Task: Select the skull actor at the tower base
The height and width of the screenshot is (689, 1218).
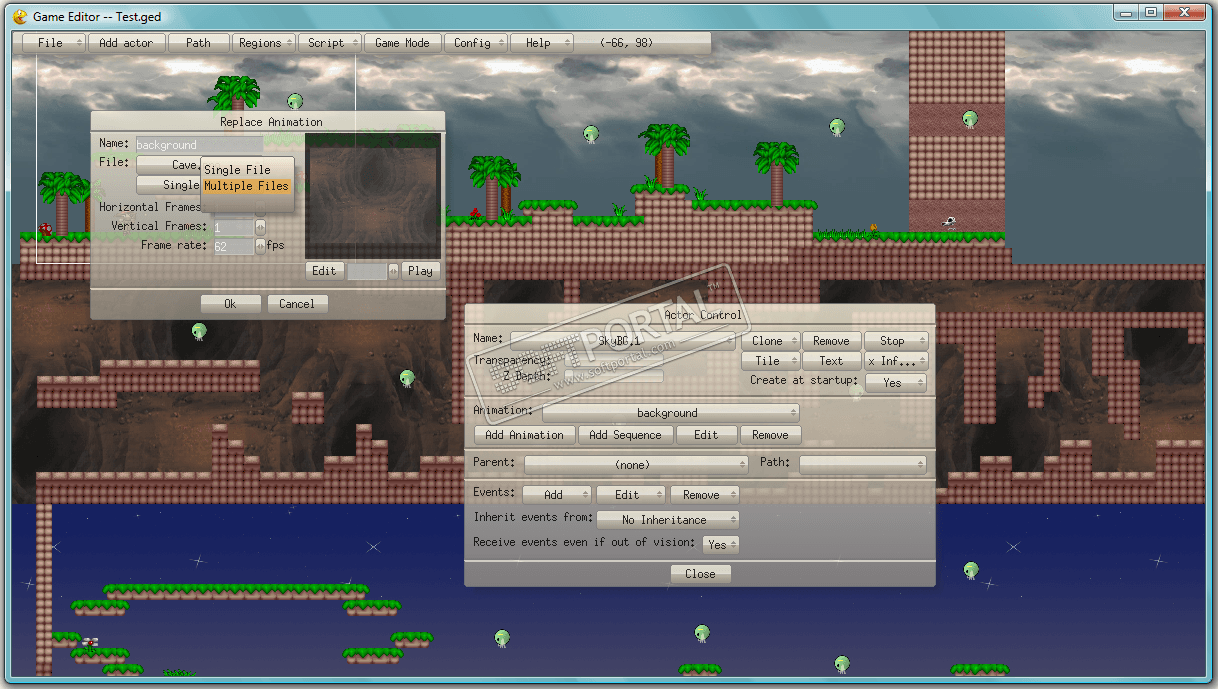Action: (949, 222)
